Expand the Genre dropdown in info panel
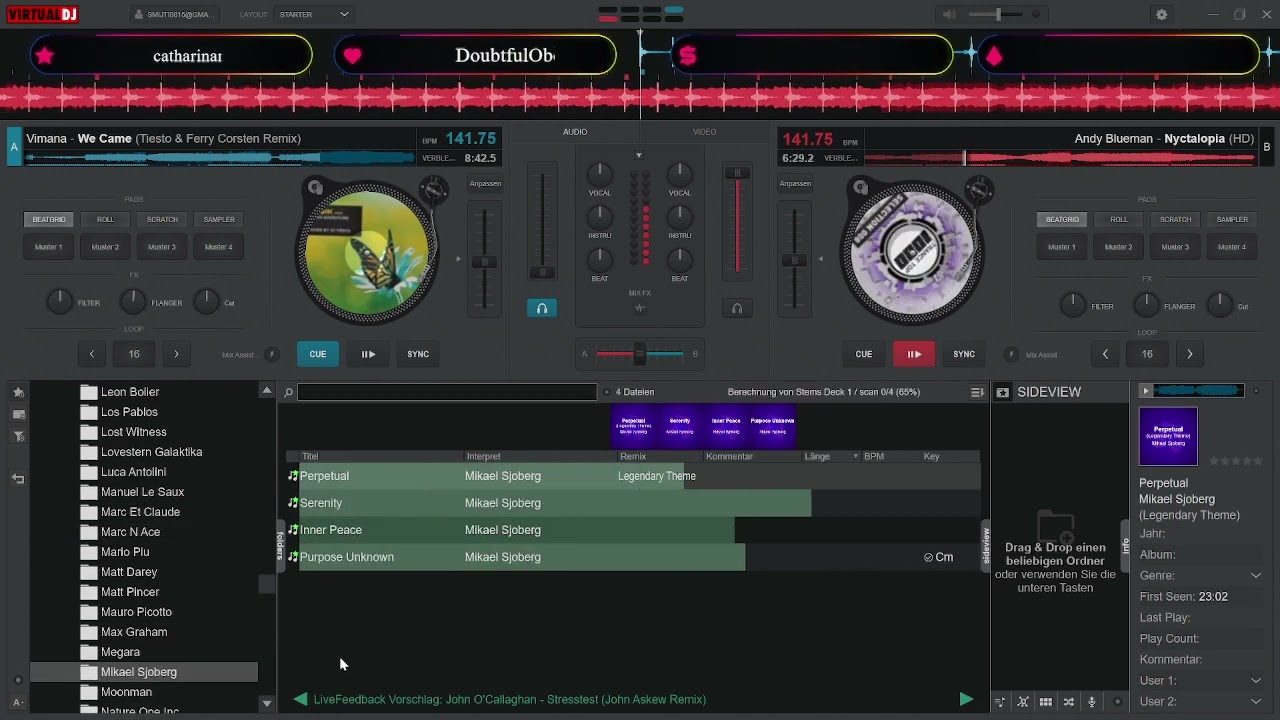This screenshot has width=1280, height=720. (1256, 575)
